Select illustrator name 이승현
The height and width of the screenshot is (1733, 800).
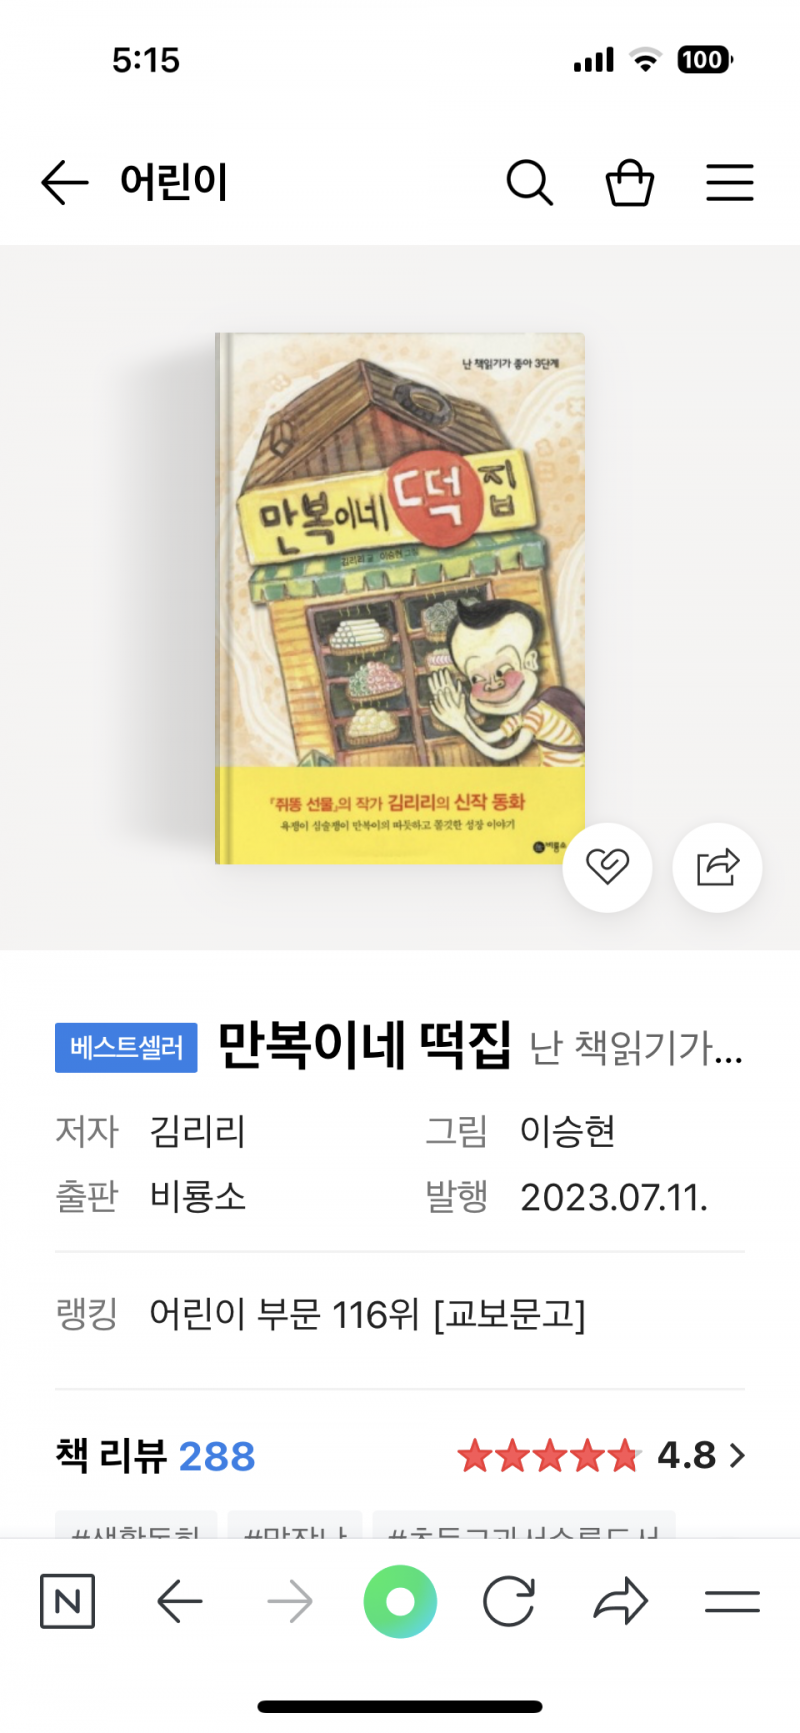click(x=567, y=1131)
